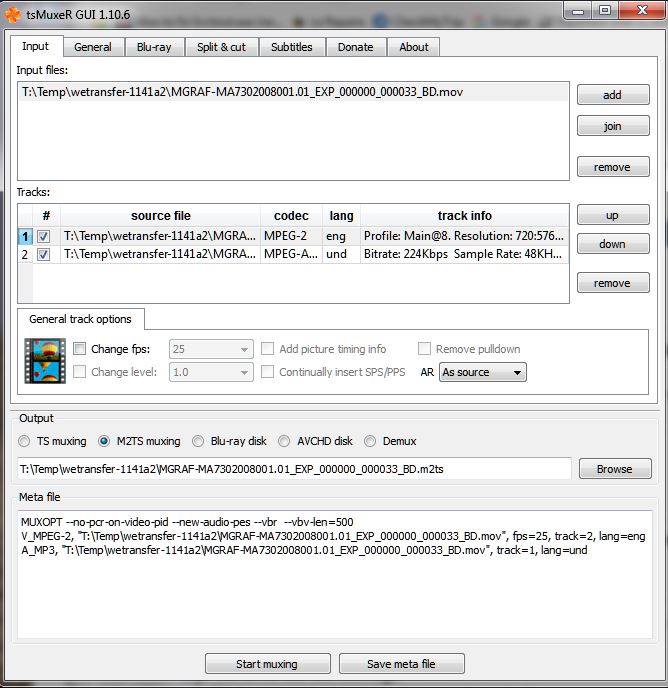Click the add input file button
668x688 pixels.
tap(613, 95)
